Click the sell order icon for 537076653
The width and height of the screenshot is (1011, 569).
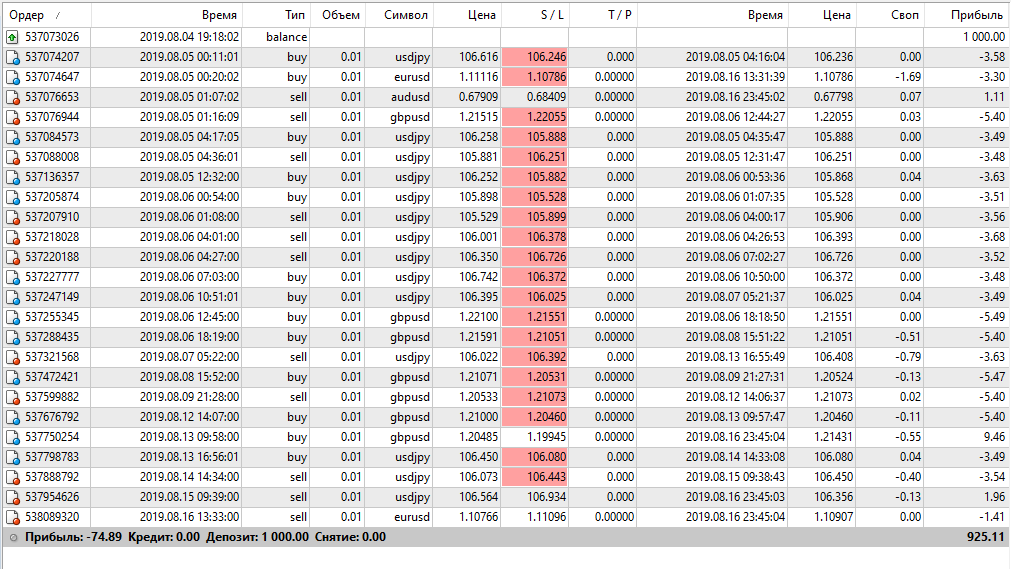(x=12, y=97)
